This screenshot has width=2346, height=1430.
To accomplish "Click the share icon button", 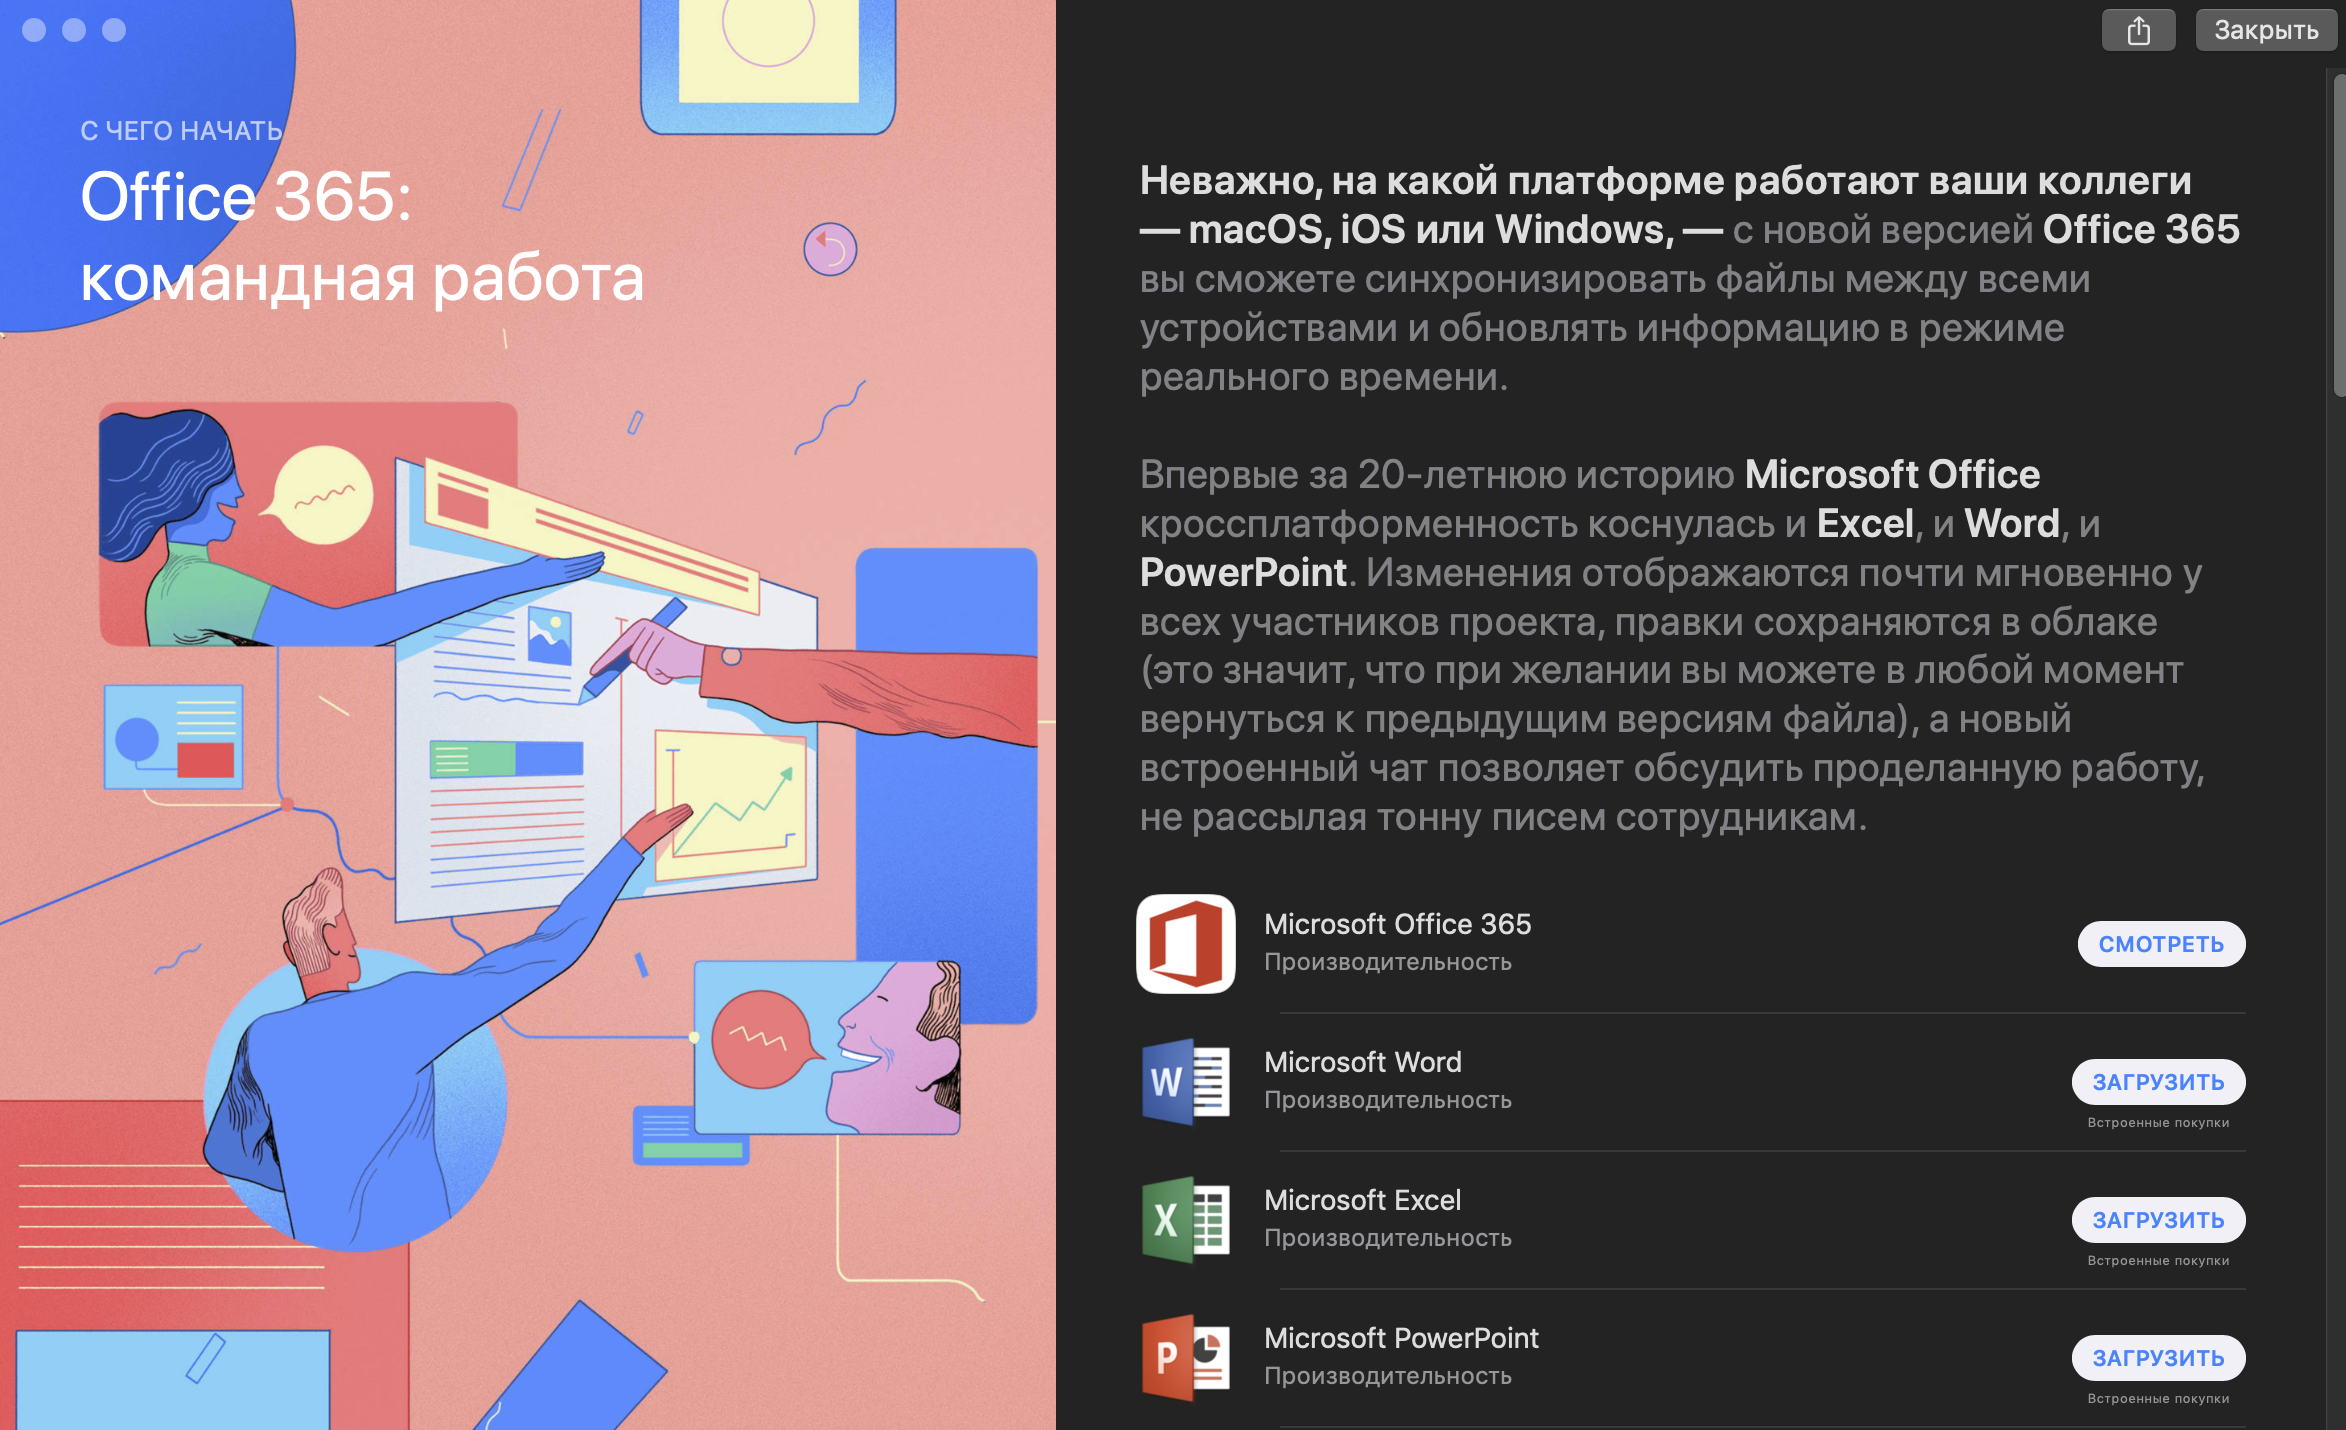I will 2138,30.
